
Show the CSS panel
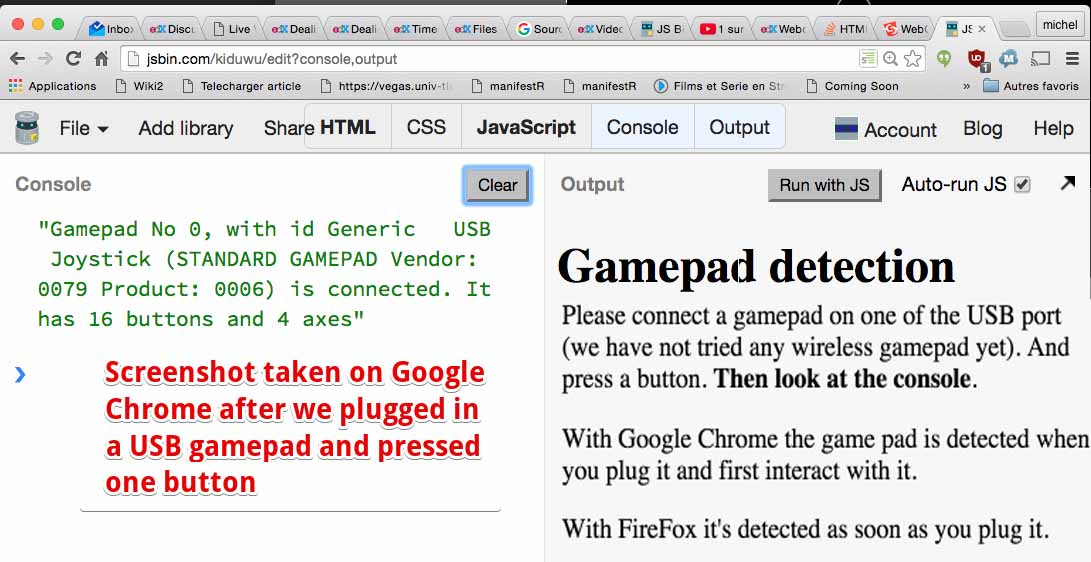pyautogui.click(x=427, y=127)
